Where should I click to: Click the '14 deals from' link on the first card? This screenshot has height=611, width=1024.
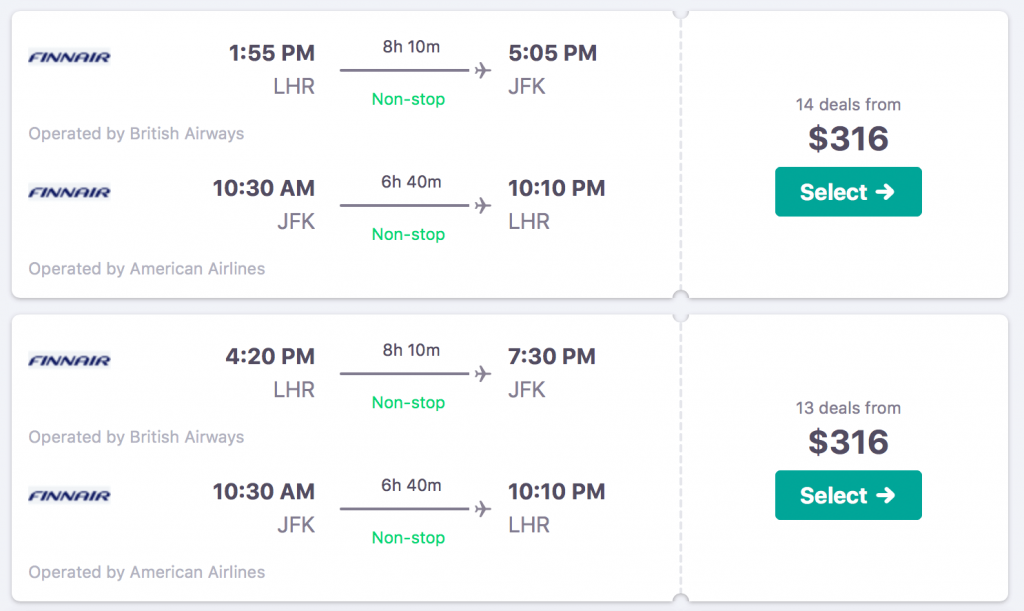click(x=848, y=104)
